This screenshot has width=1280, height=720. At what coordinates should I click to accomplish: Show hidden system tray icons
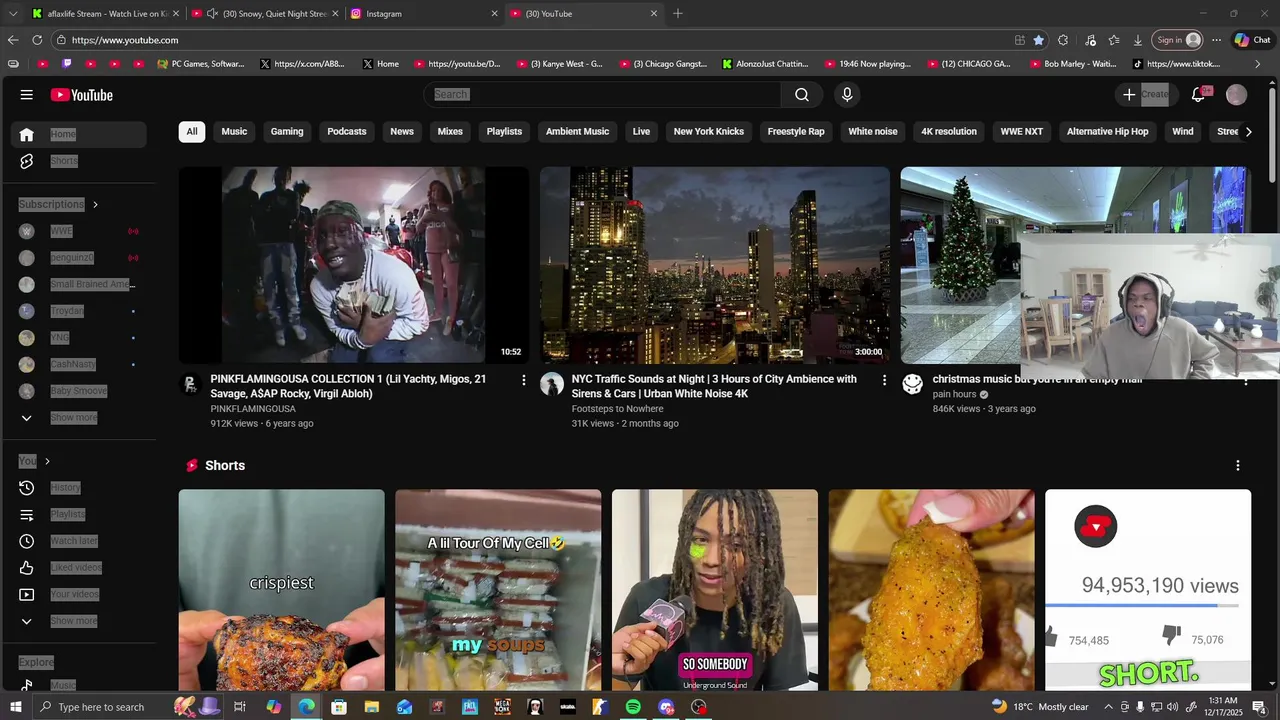pyautogui.click(x=1108, y=707)
